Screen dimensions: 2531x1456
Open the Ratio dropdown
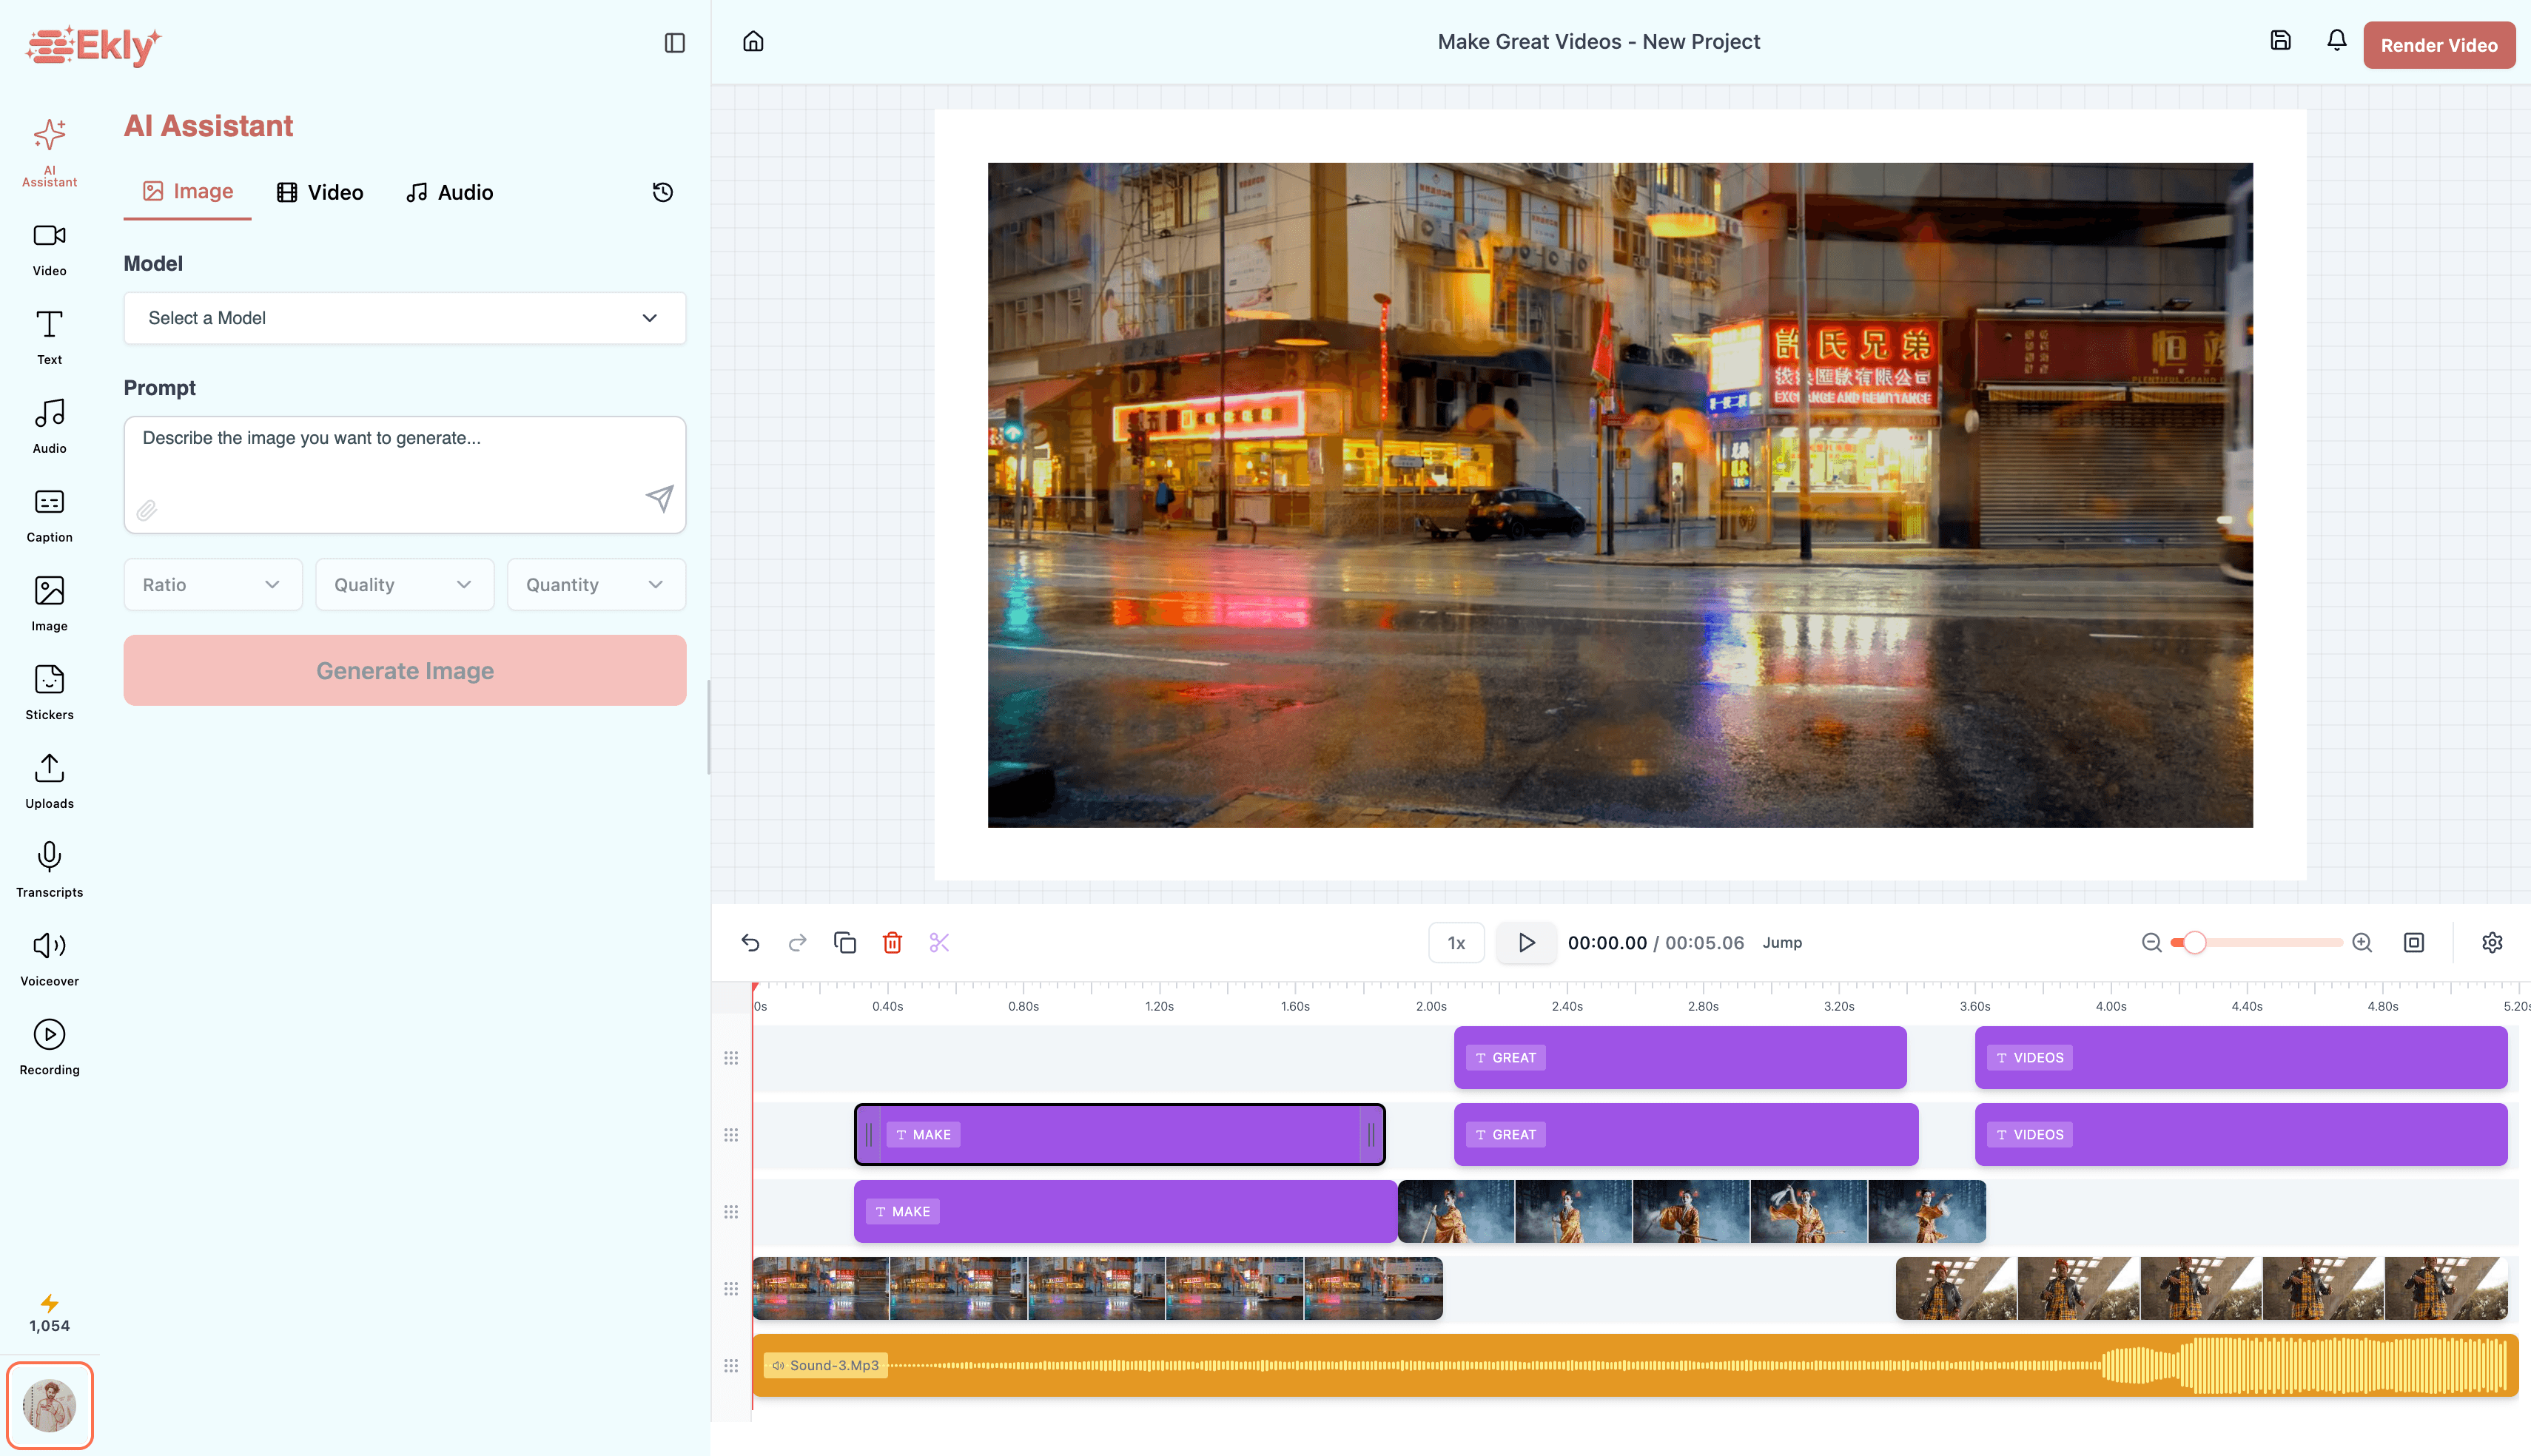[x=212, y=584]
